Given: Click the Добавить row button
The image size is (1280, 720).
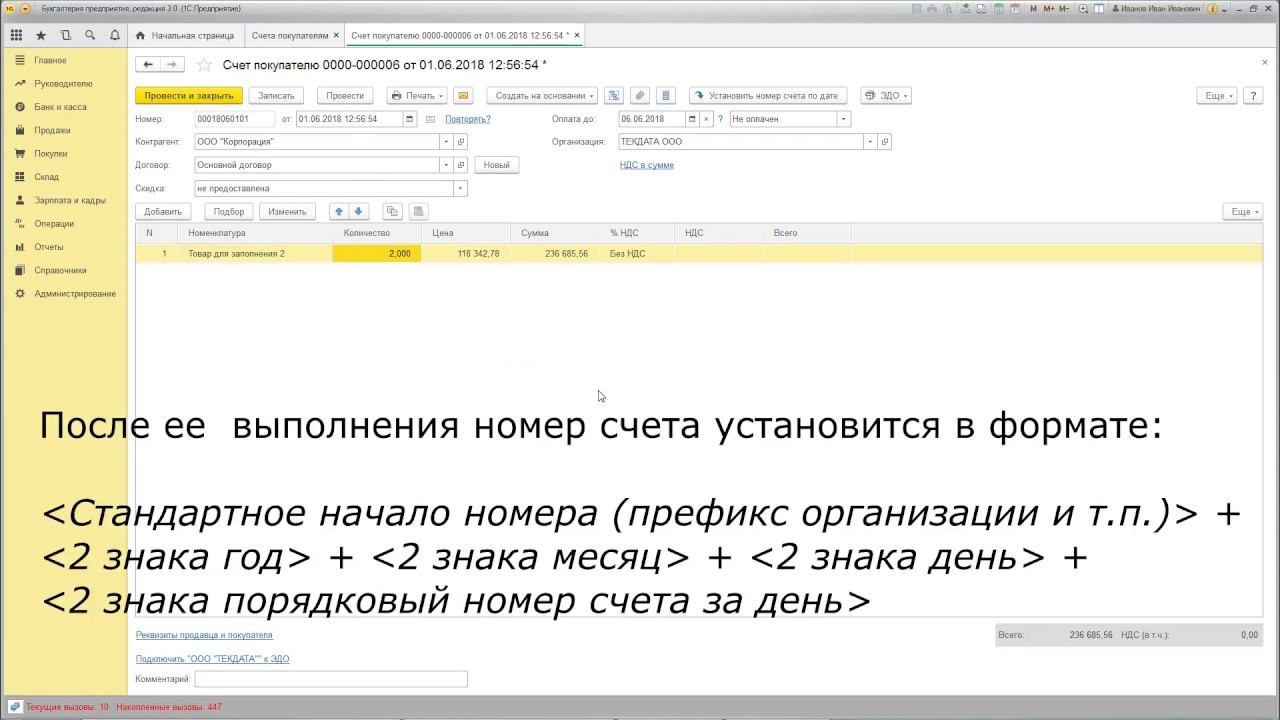Looking at the screenshot, I should pos(163,212).
